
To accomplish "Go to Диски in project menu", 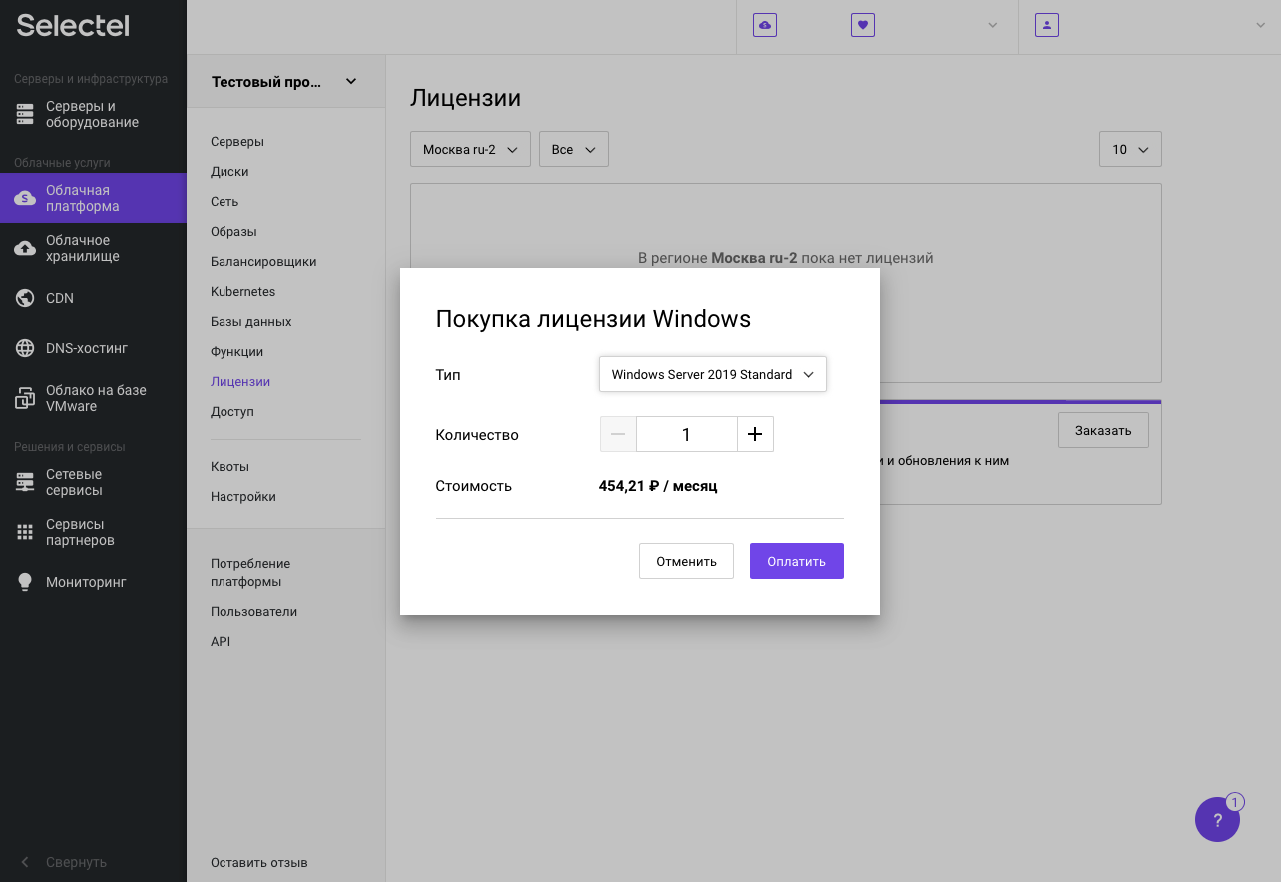I will [230, 172].
